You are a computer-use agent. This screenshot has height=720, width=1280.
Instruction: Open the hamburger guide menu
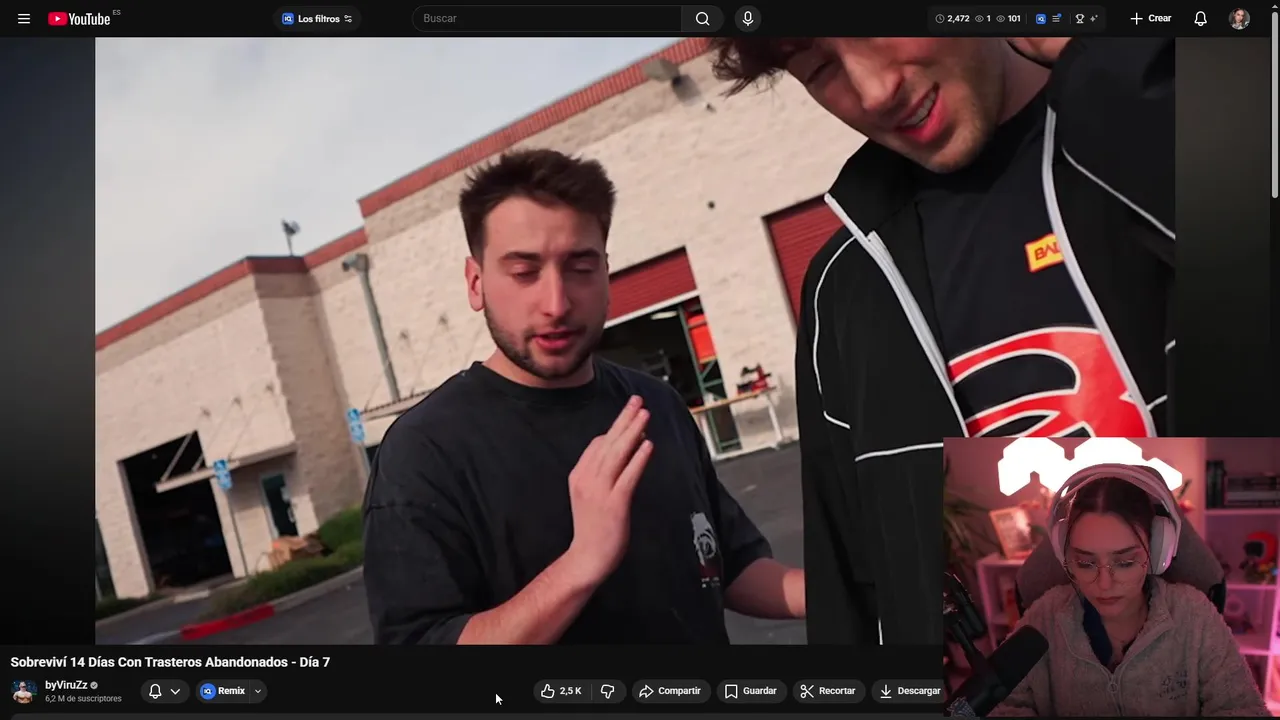[x=24, y=19]
